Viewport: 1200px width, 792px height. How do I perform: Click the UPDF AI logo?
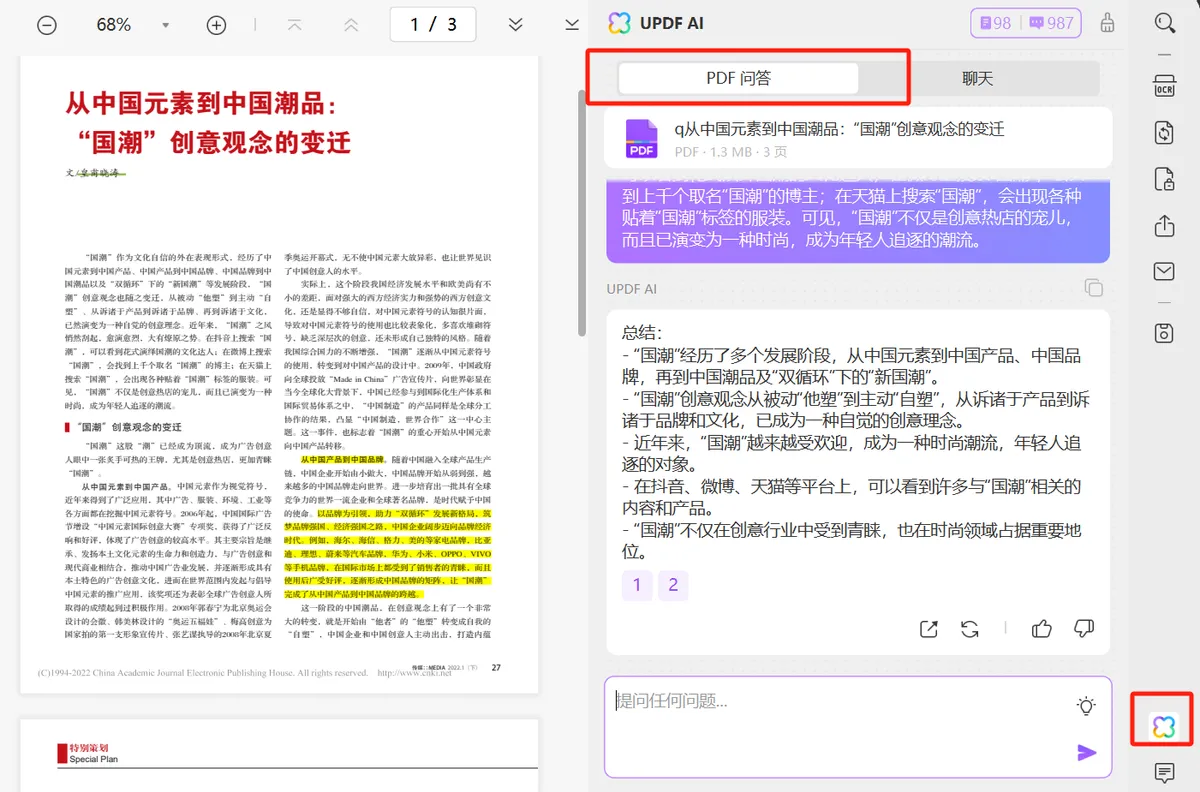click(x=619, y=22)
